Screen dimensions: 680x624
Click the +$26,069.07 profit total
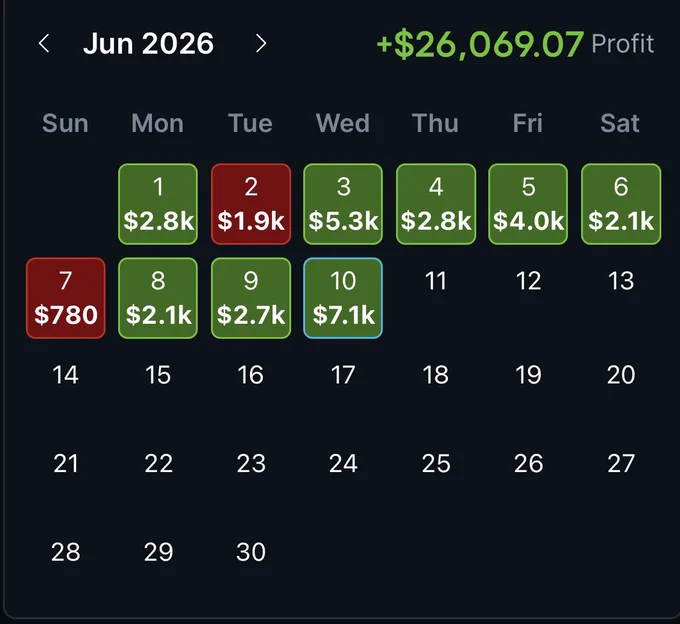480,44
